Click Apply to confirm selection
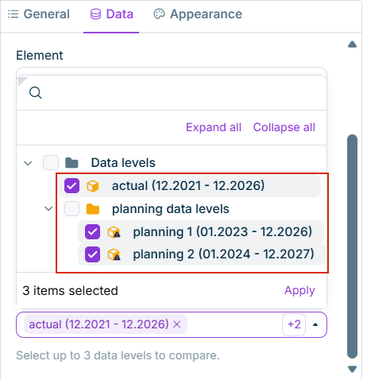367x380 pixels. tap(299, 290)
